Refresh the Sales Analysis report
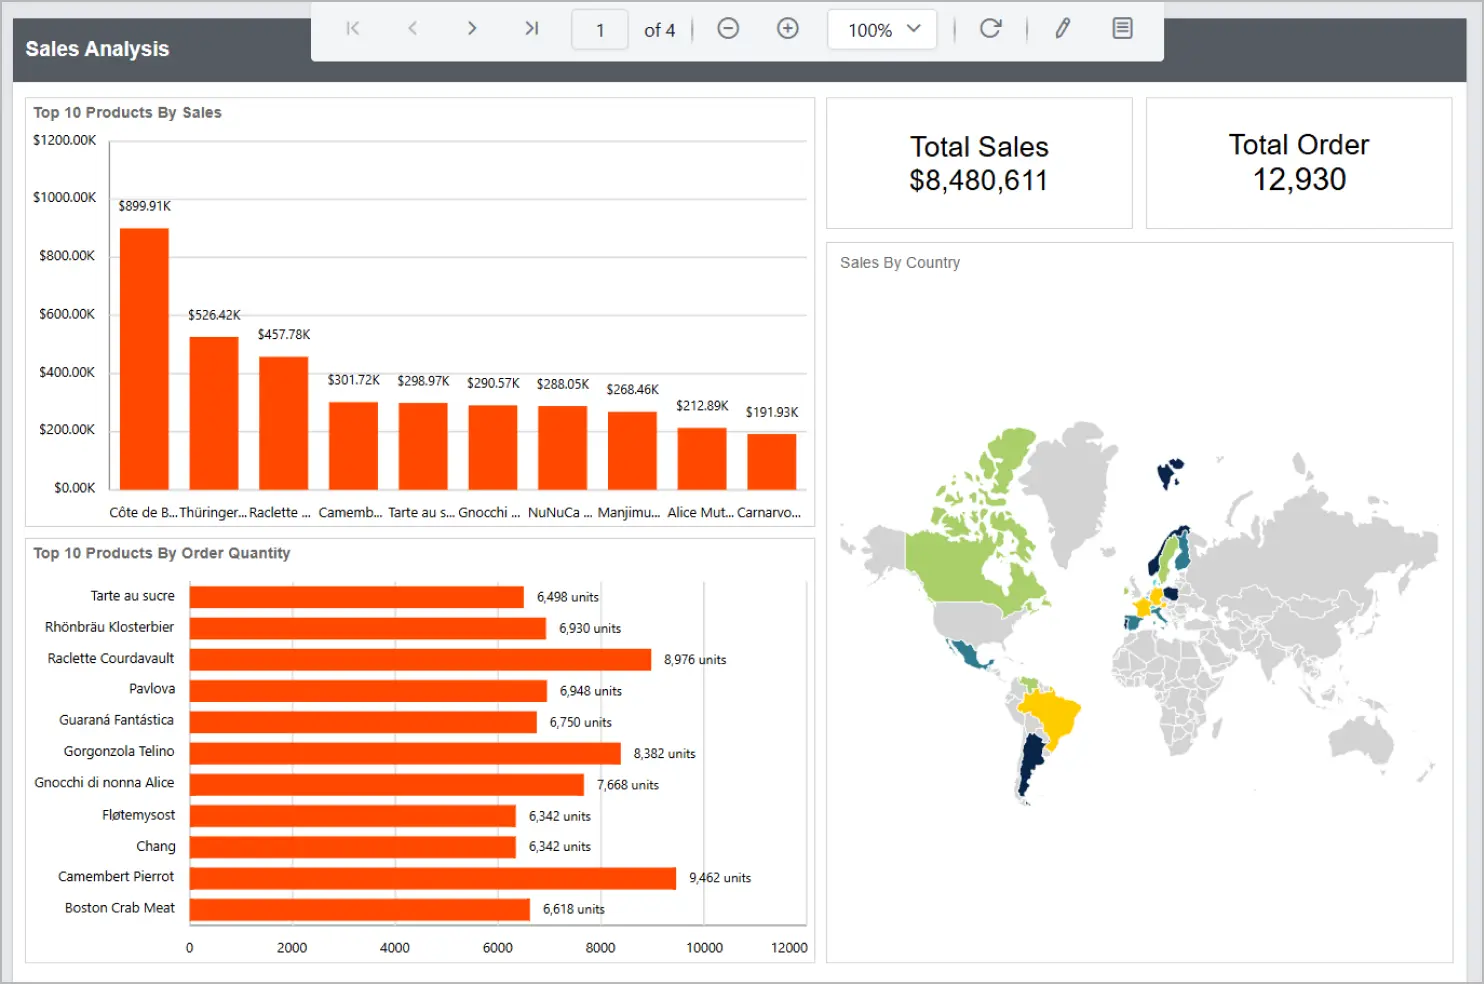This screenshot has height=984, width=1484. 991,29
